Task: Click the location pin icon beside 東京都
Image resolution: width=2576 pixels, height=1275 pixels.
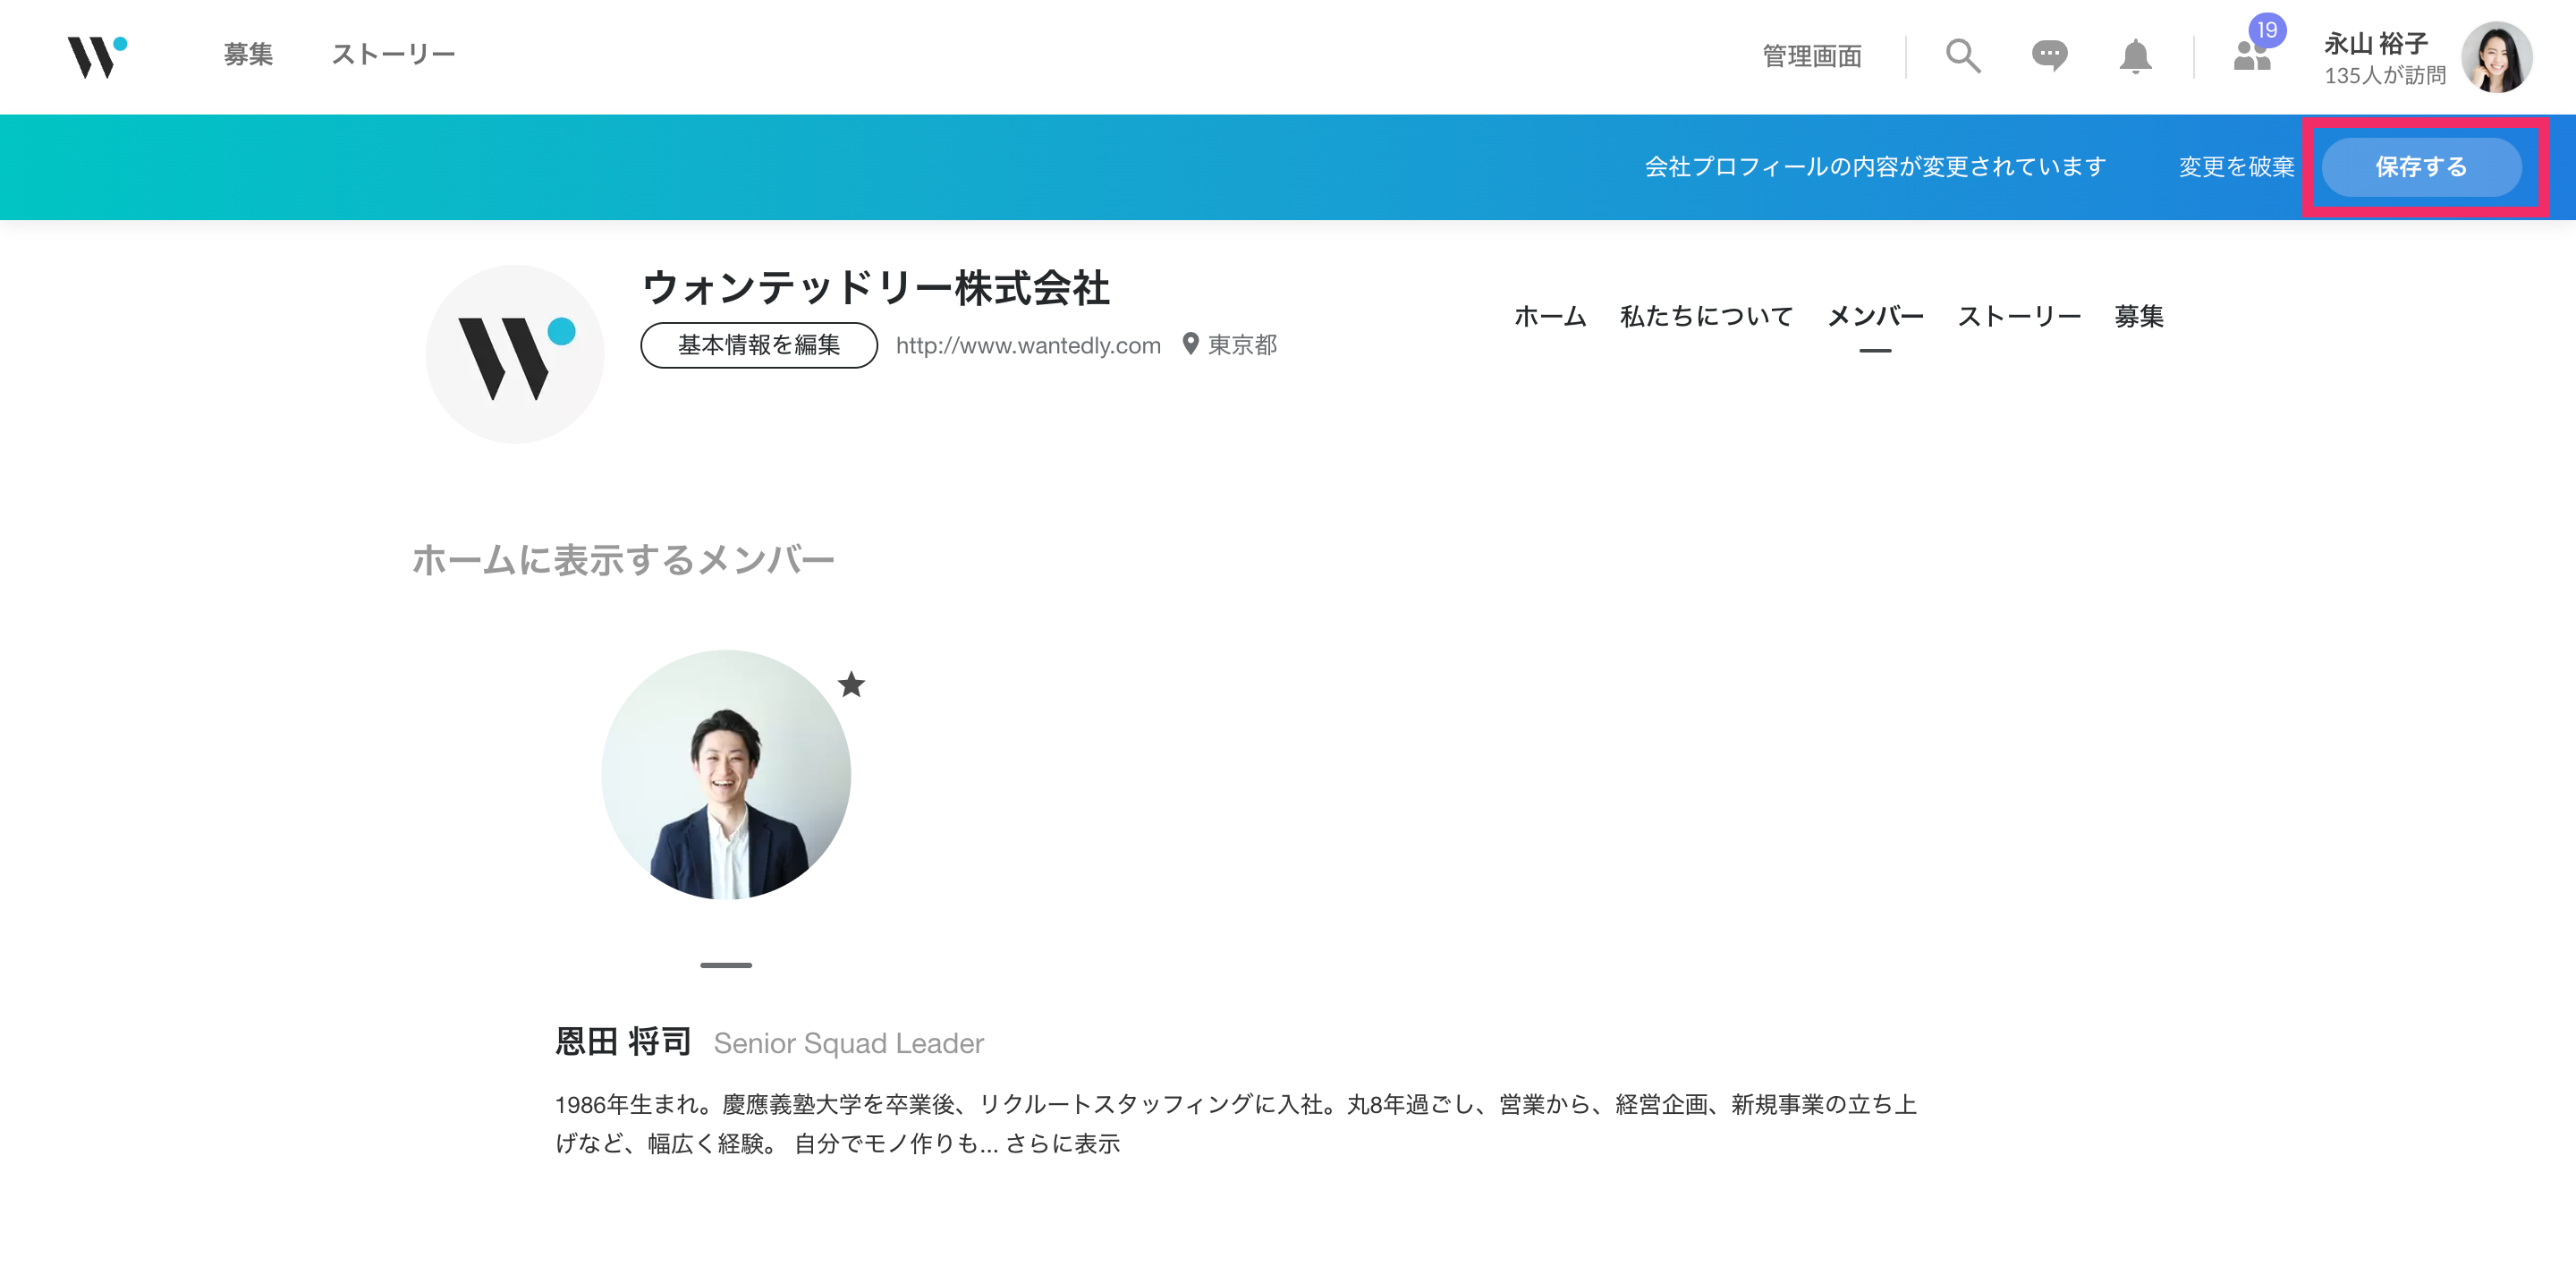Action: click(1190, 344)
